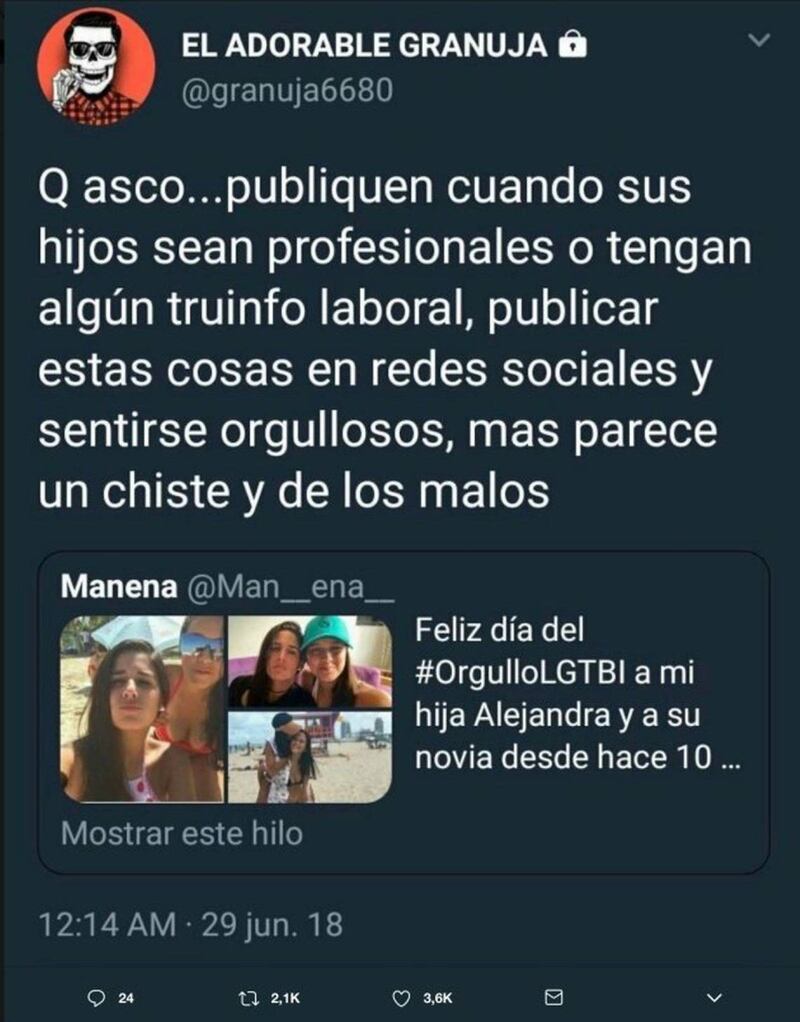The height and width of the screenshot is (1022, 800).
Task: Open profile from skull avatar picture
Action: point(96,67)
